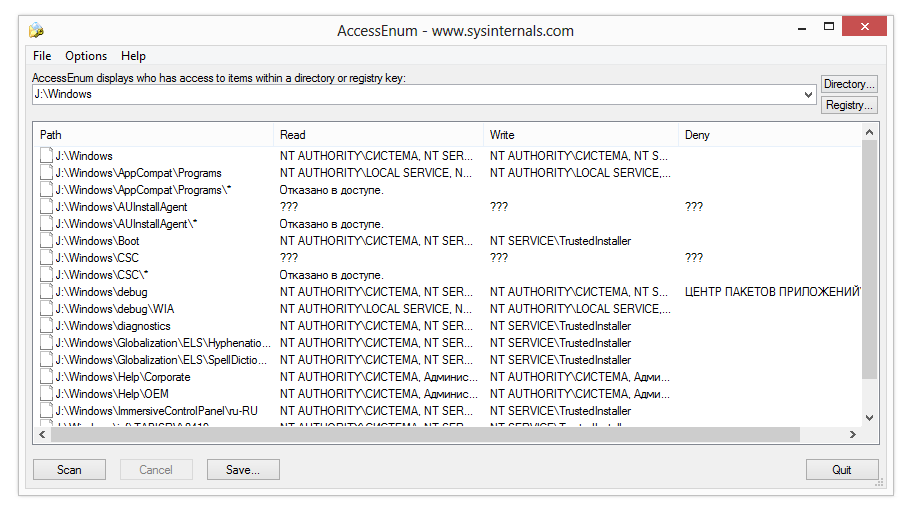The height and width of the screenshot is (520, 914).
Task: Click the icon beside J:\Windows\diagnostics
Action: tap(46, 326)
